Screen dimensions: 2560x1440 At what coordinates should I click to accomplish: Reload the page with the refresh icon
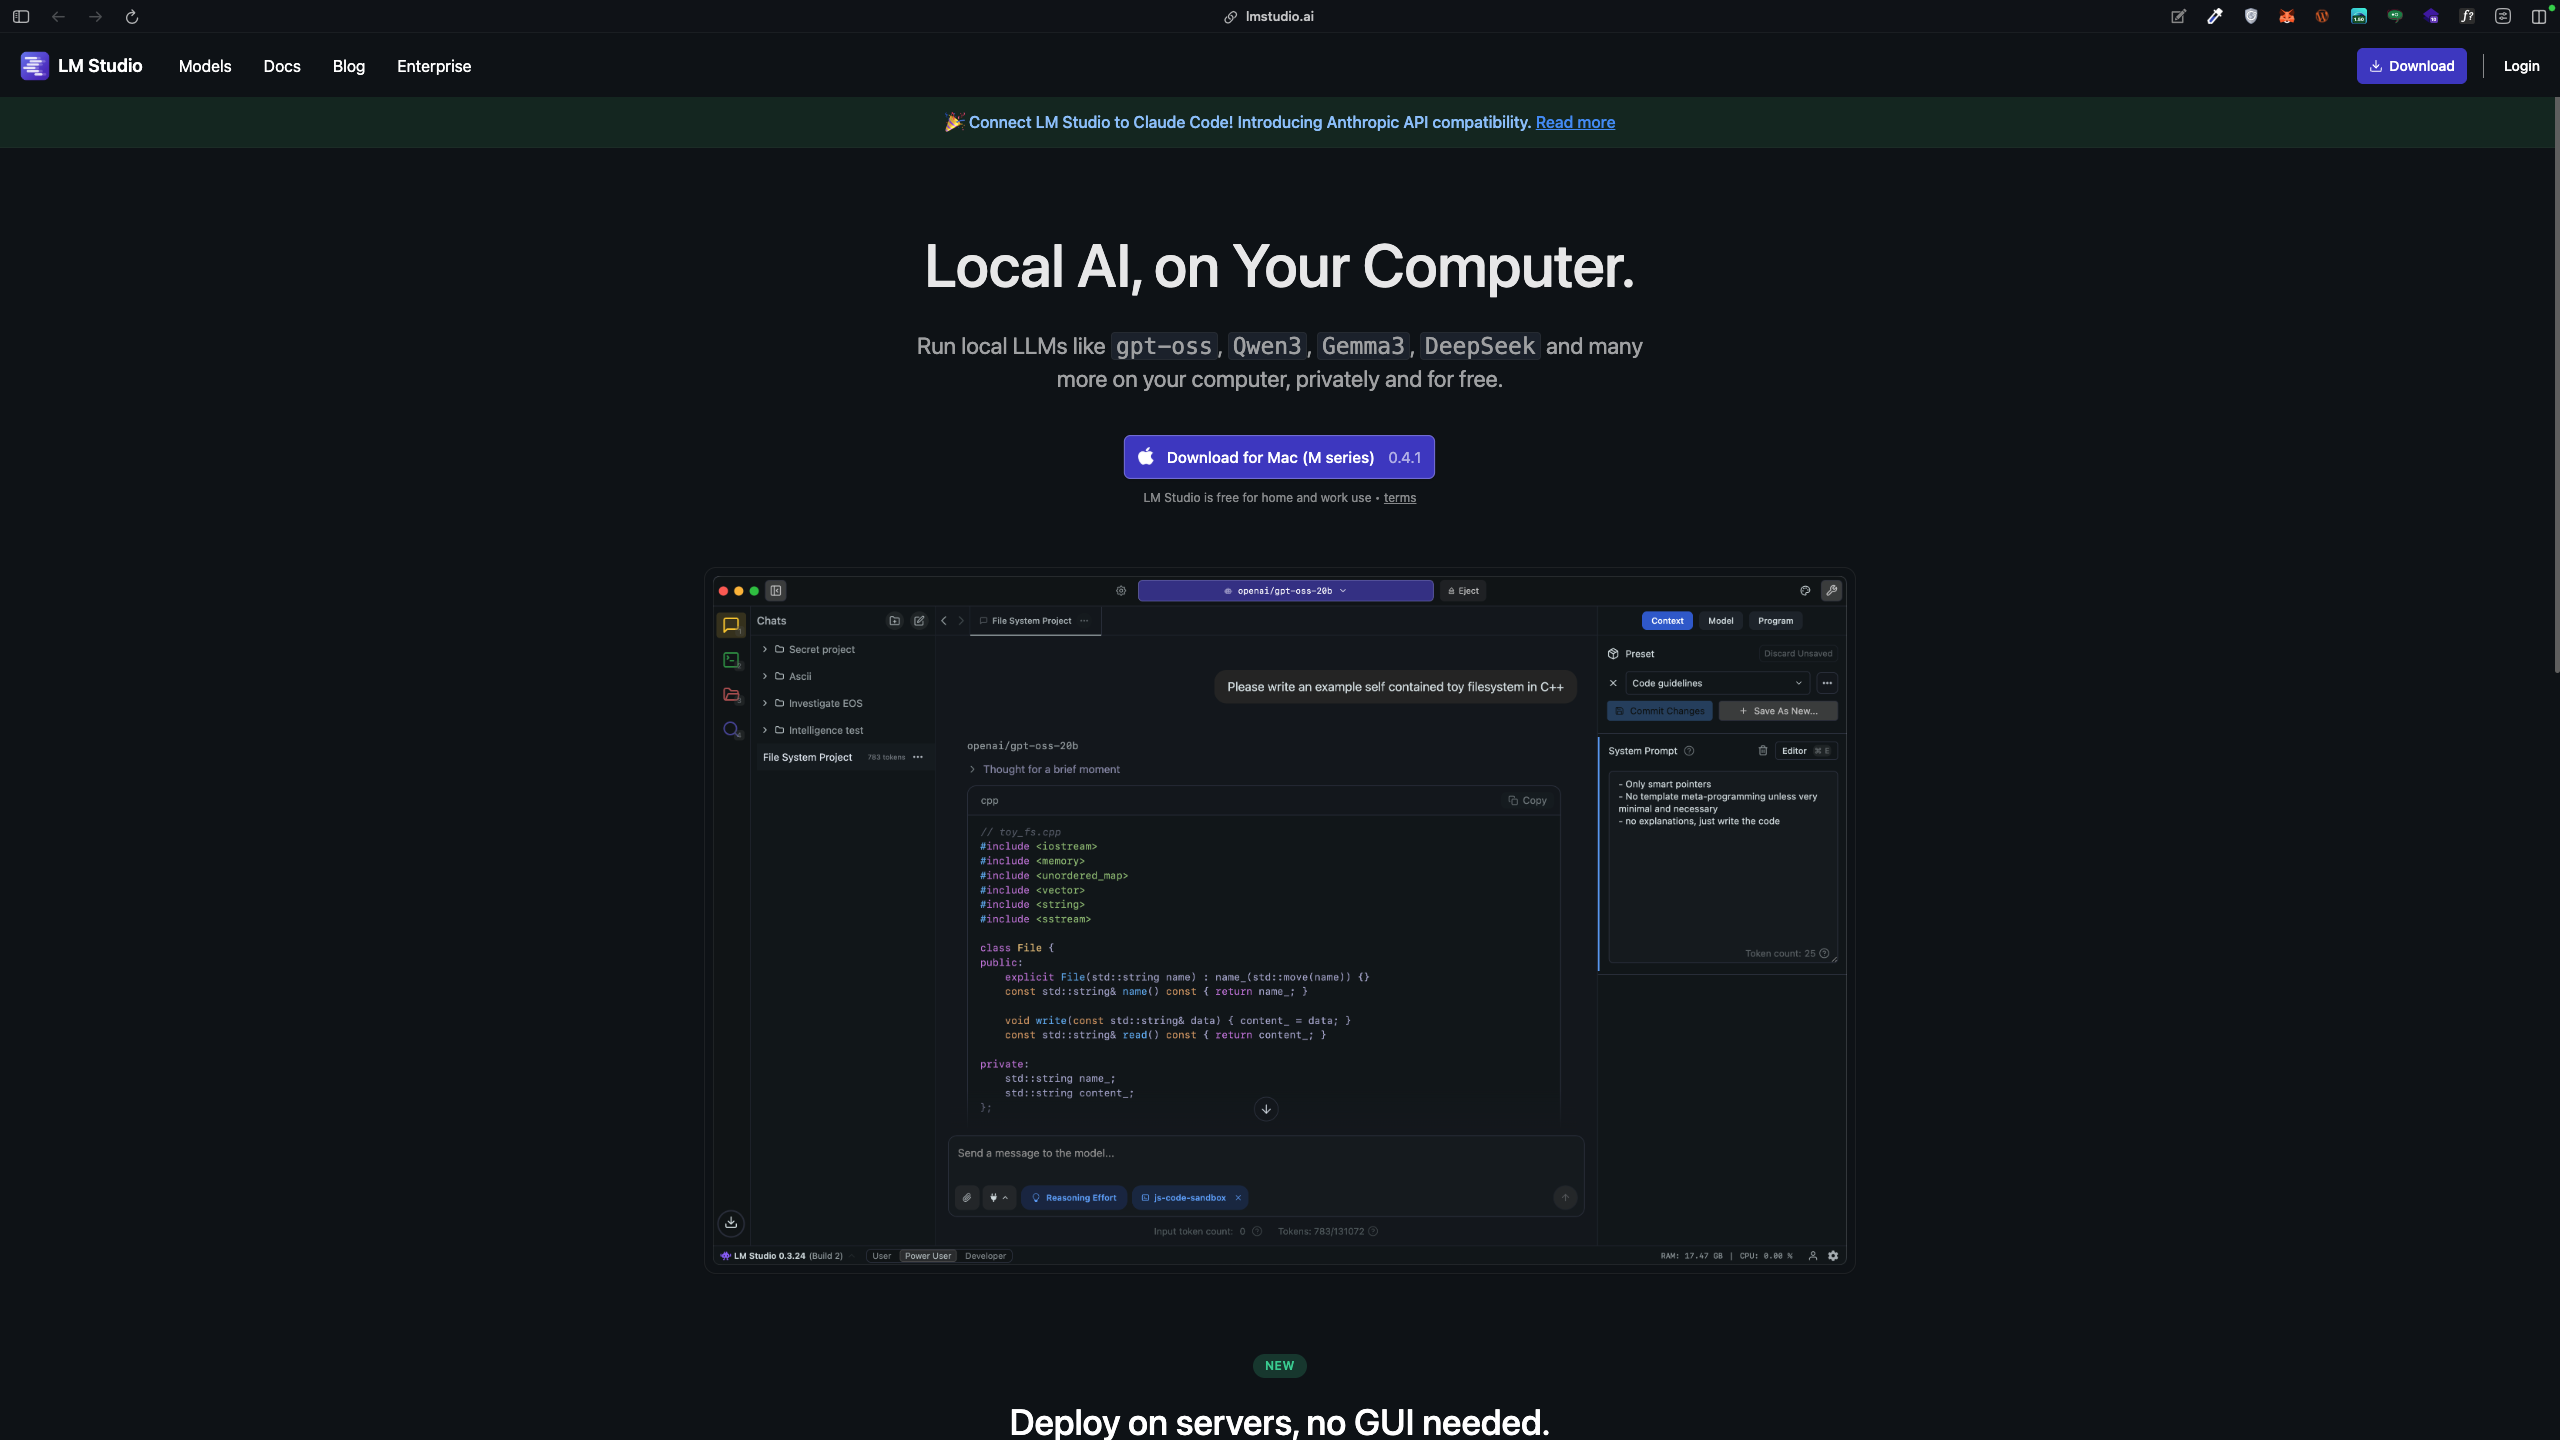131,16
